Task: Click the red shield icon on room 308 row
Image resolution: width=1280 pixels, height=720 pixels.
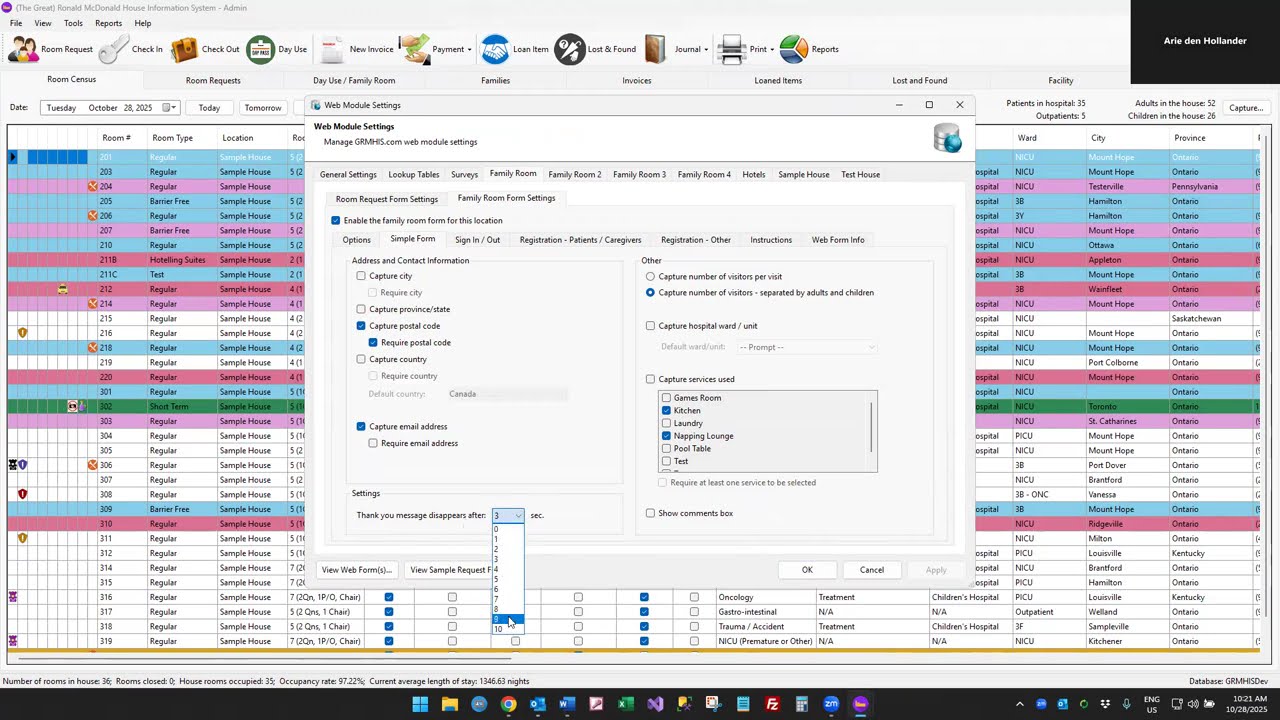Action: coord(23,494)
